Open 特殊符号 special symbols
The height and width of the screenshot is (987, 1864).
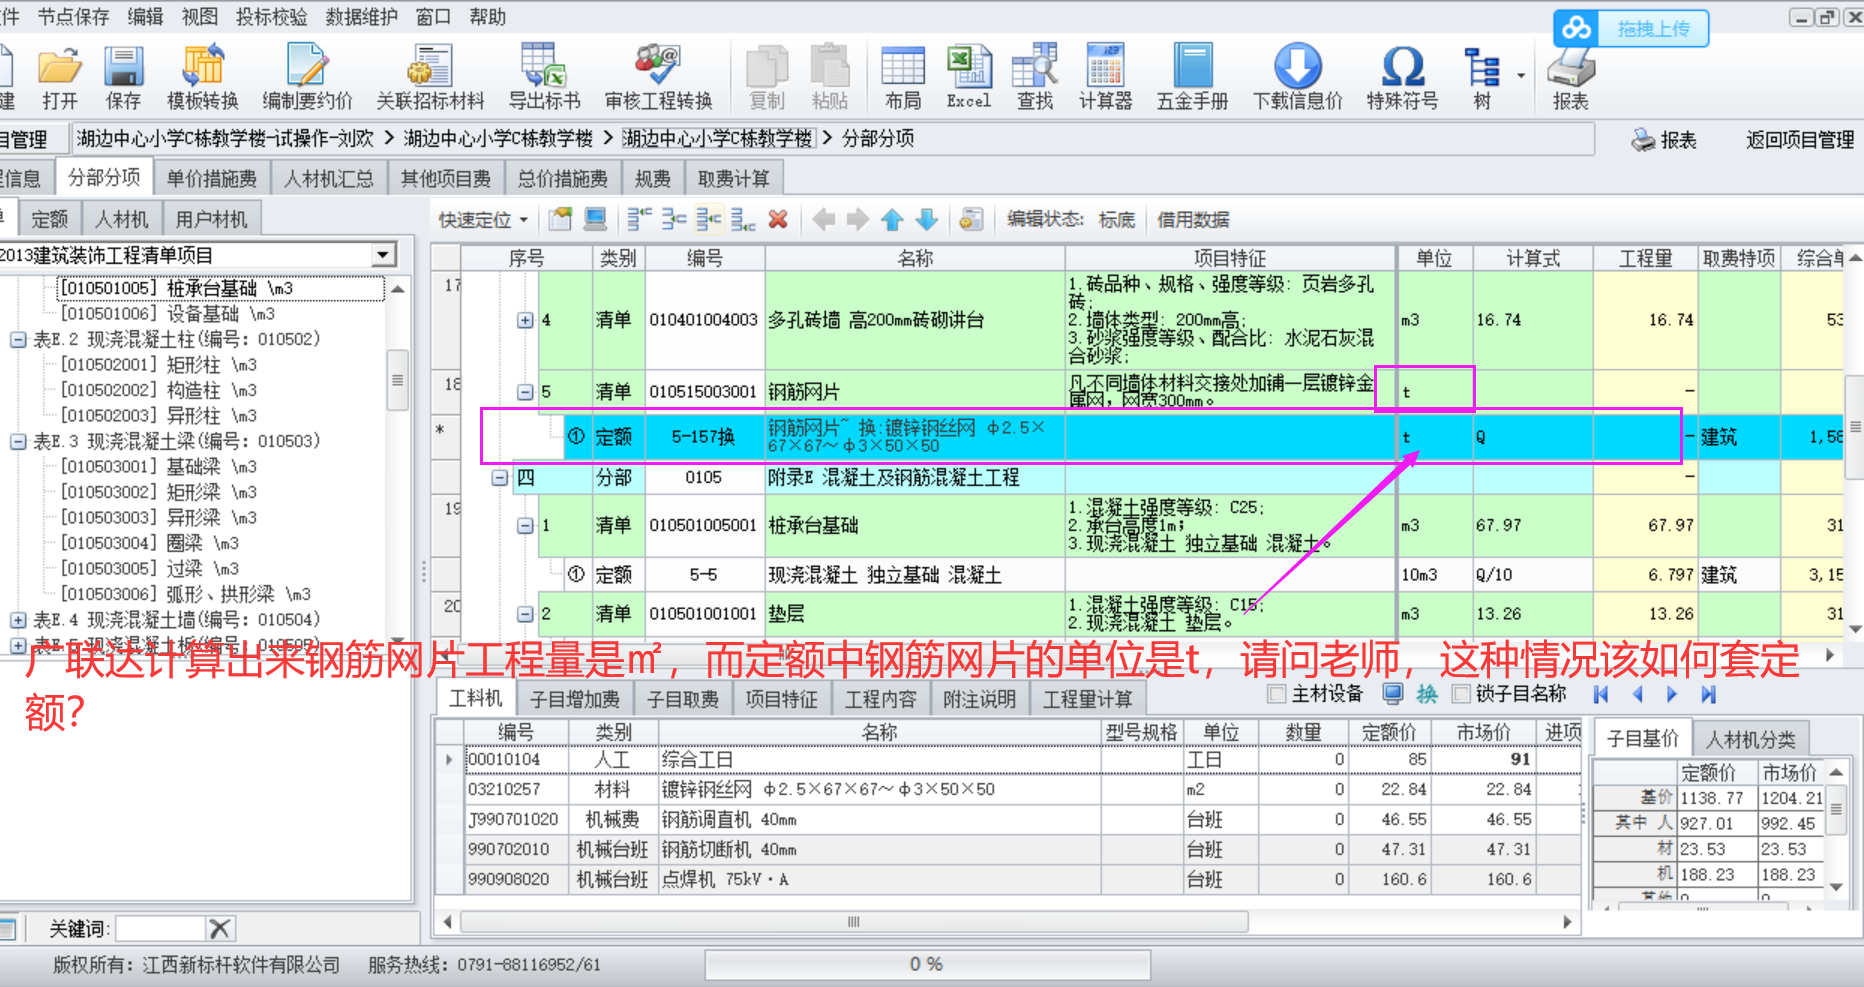(x=1402, y=77)
